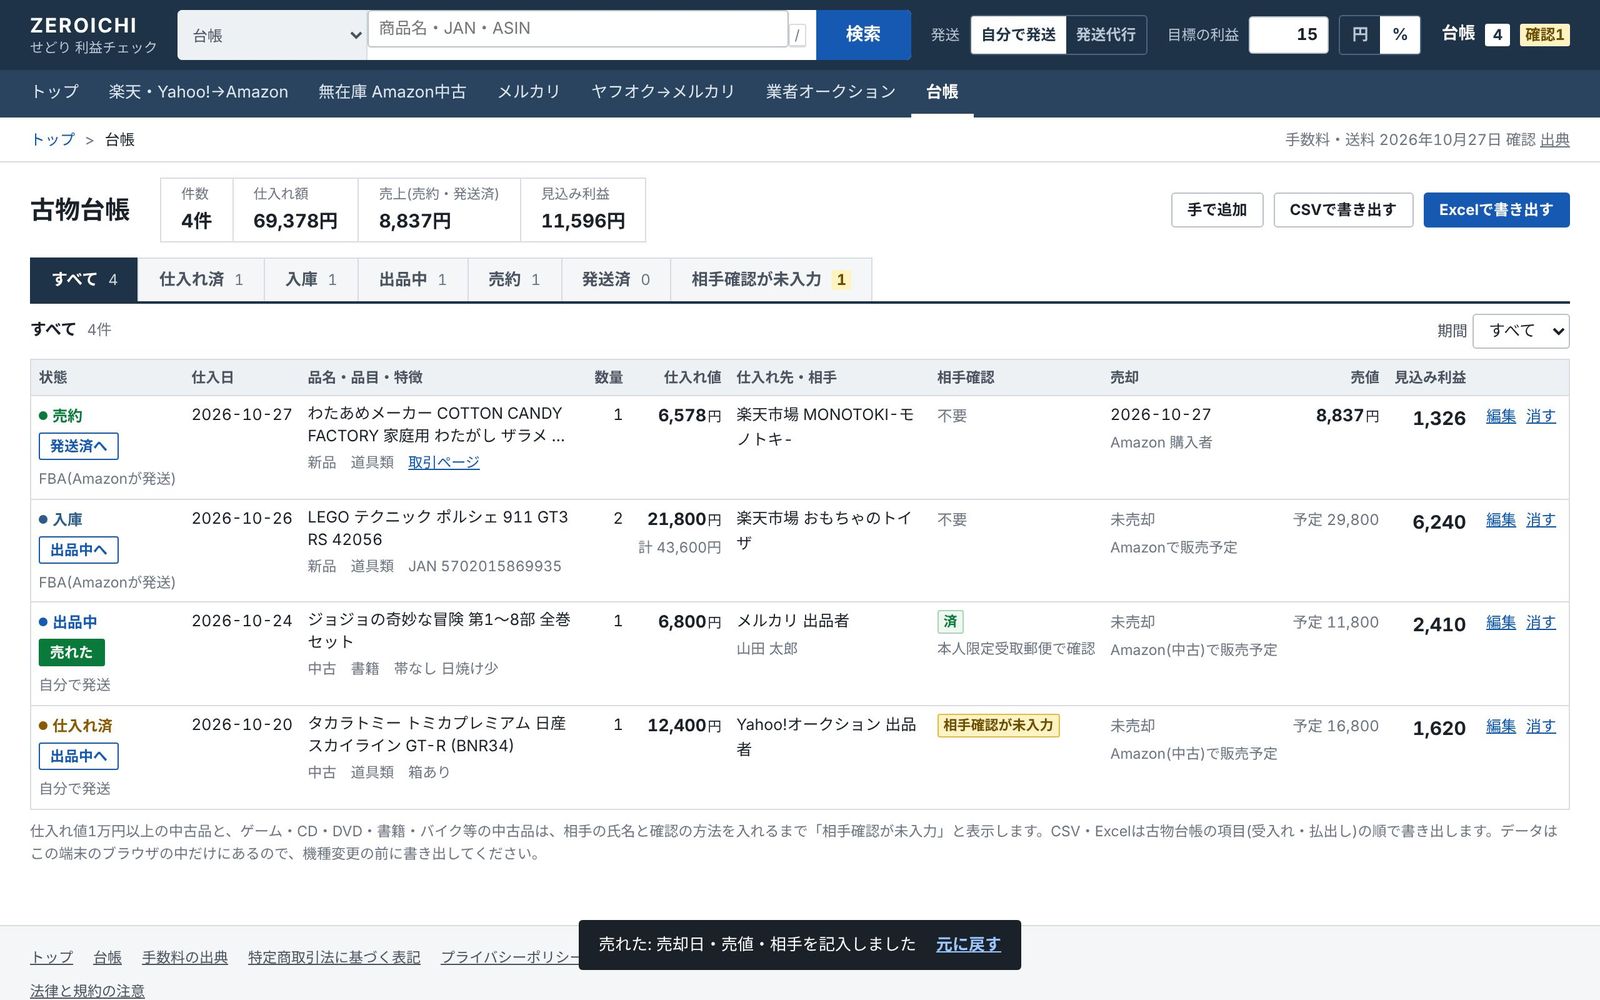Open 楽天・Yahoo!→Amazon nav item
Screen dimensions: 1600x1000
click(198, 92)
